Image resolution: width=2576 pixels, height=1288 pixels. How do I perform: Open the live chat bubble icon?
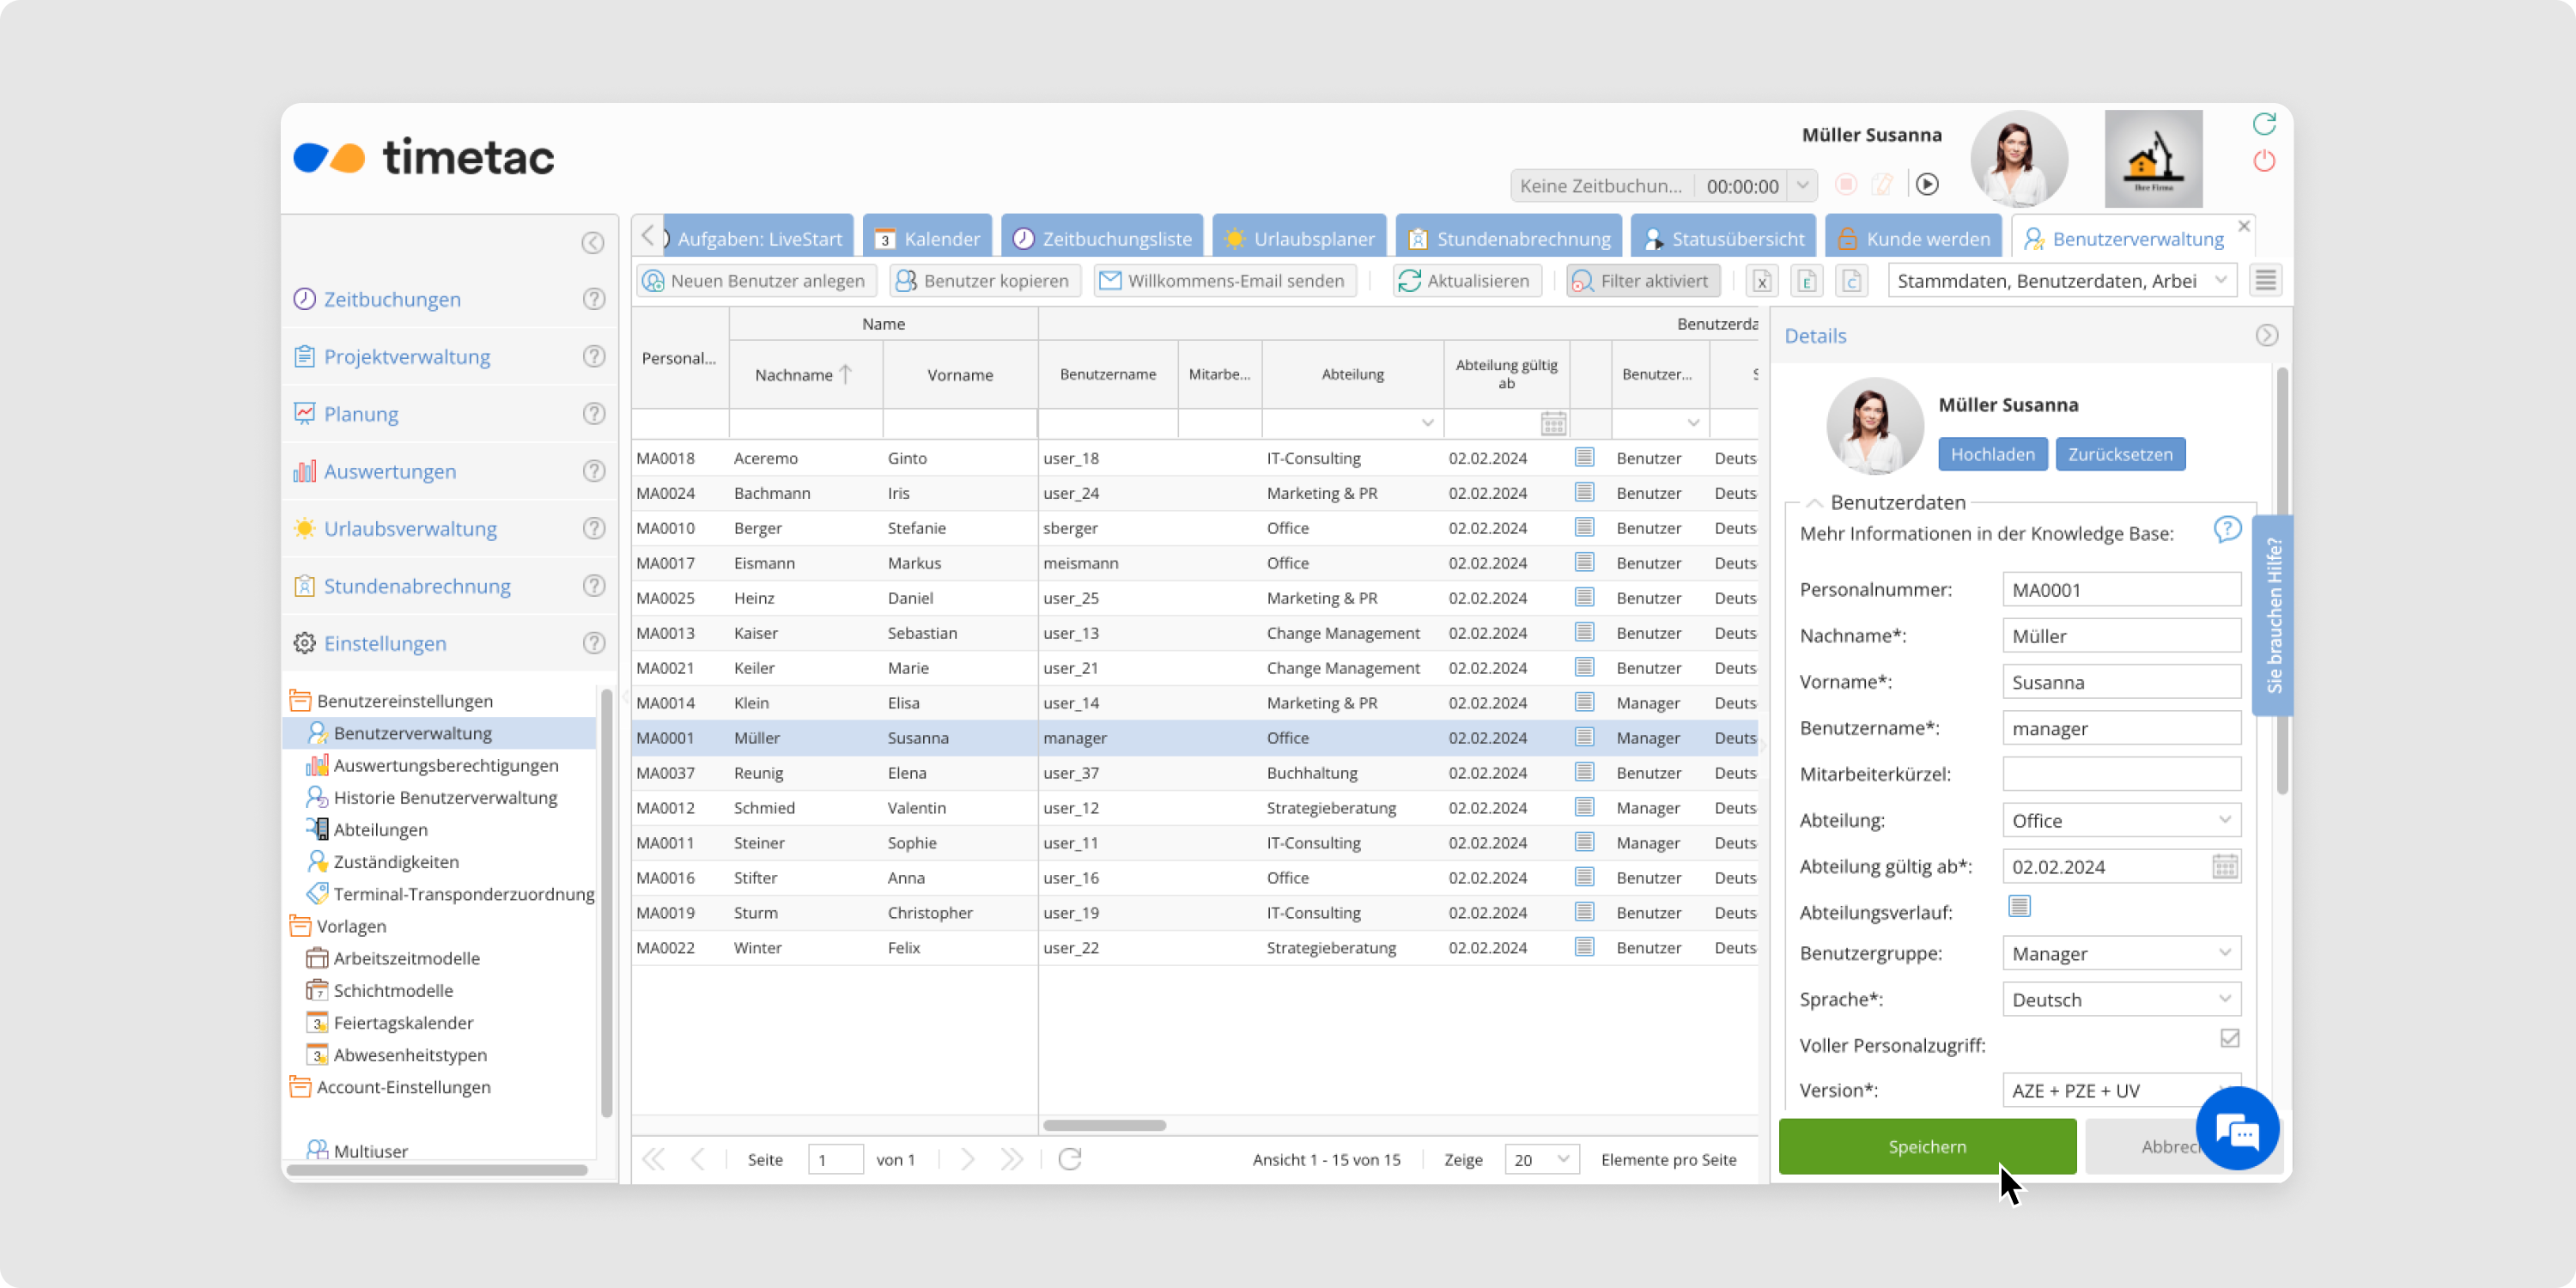2237,1129
